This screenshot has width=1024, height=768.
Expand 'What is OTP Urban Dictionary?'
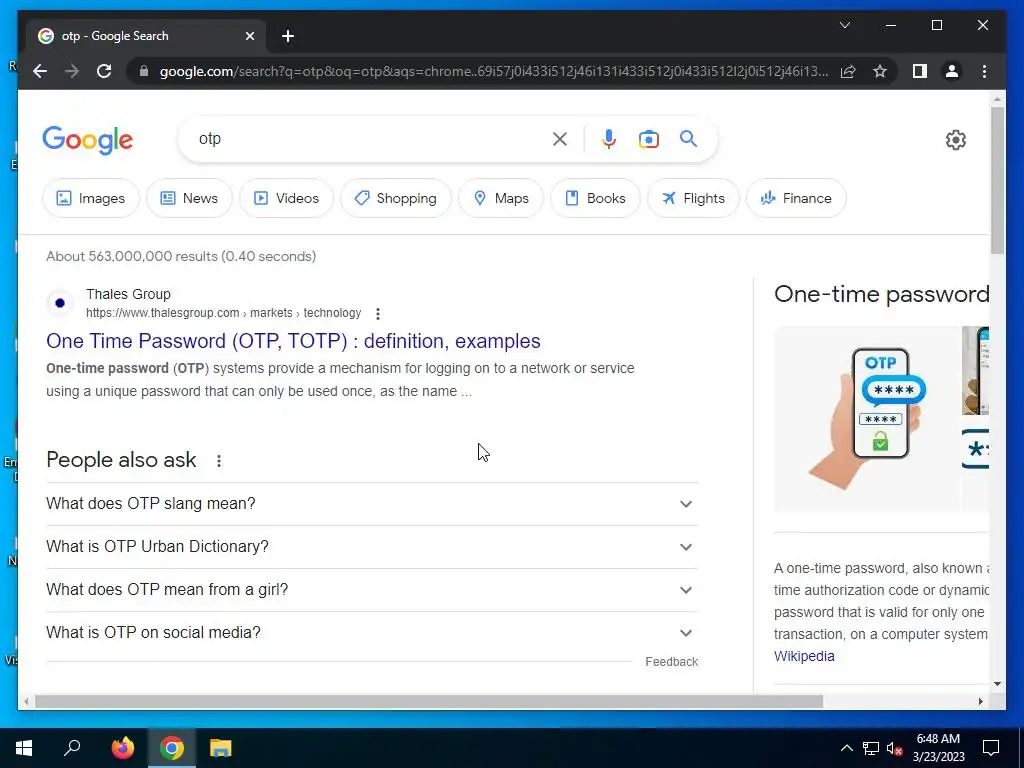pos(372,547)
